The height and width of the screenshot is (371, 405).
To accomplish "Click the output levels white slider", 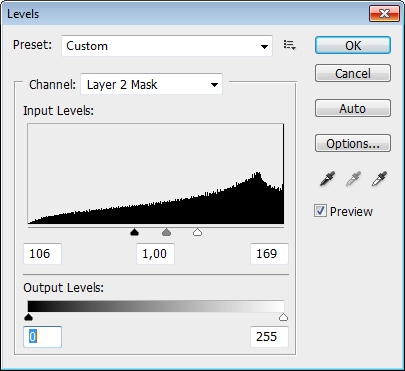I will [x=283, y=317].
